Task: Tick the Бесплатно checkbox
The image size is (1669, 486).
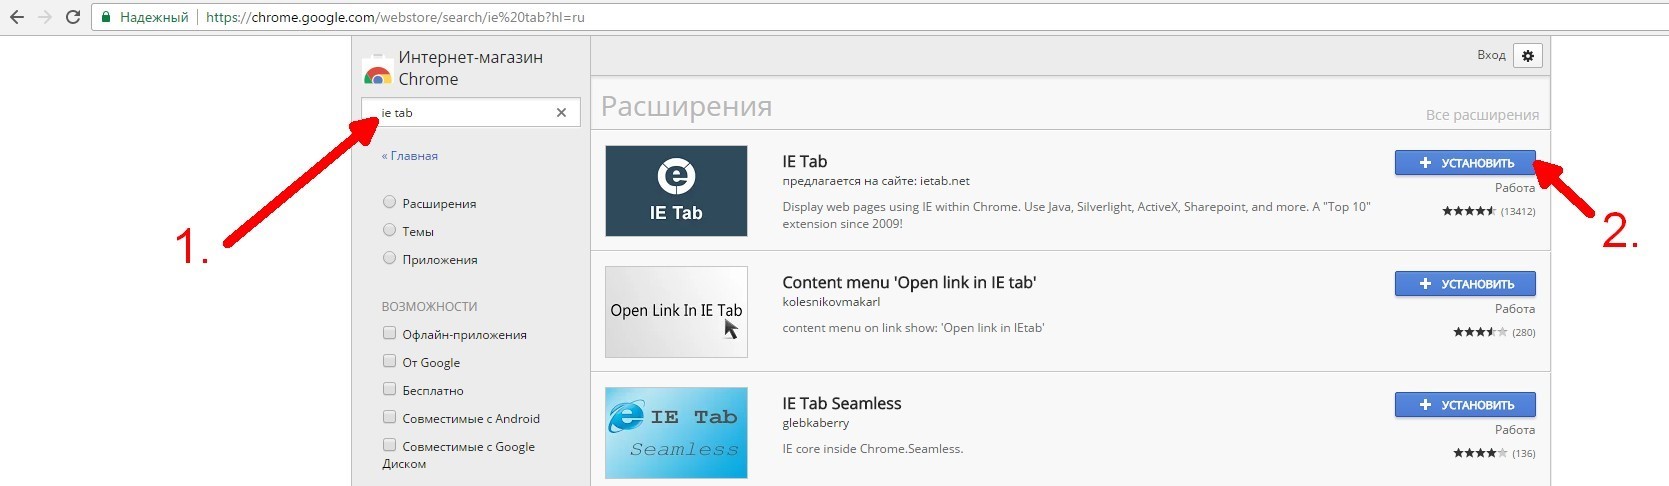Action: pyautogui.click(x=390, y=389)
